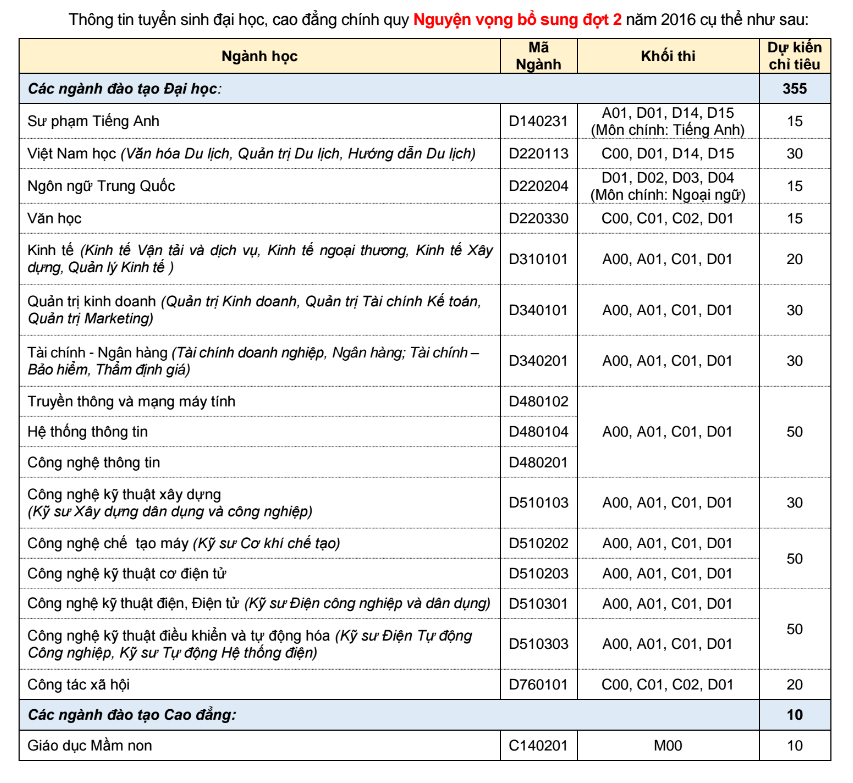The height and width of the screenshot is (783, 853).
Task: Select 'Truyền thông và mạng máy tính' row
Action: 298,402
